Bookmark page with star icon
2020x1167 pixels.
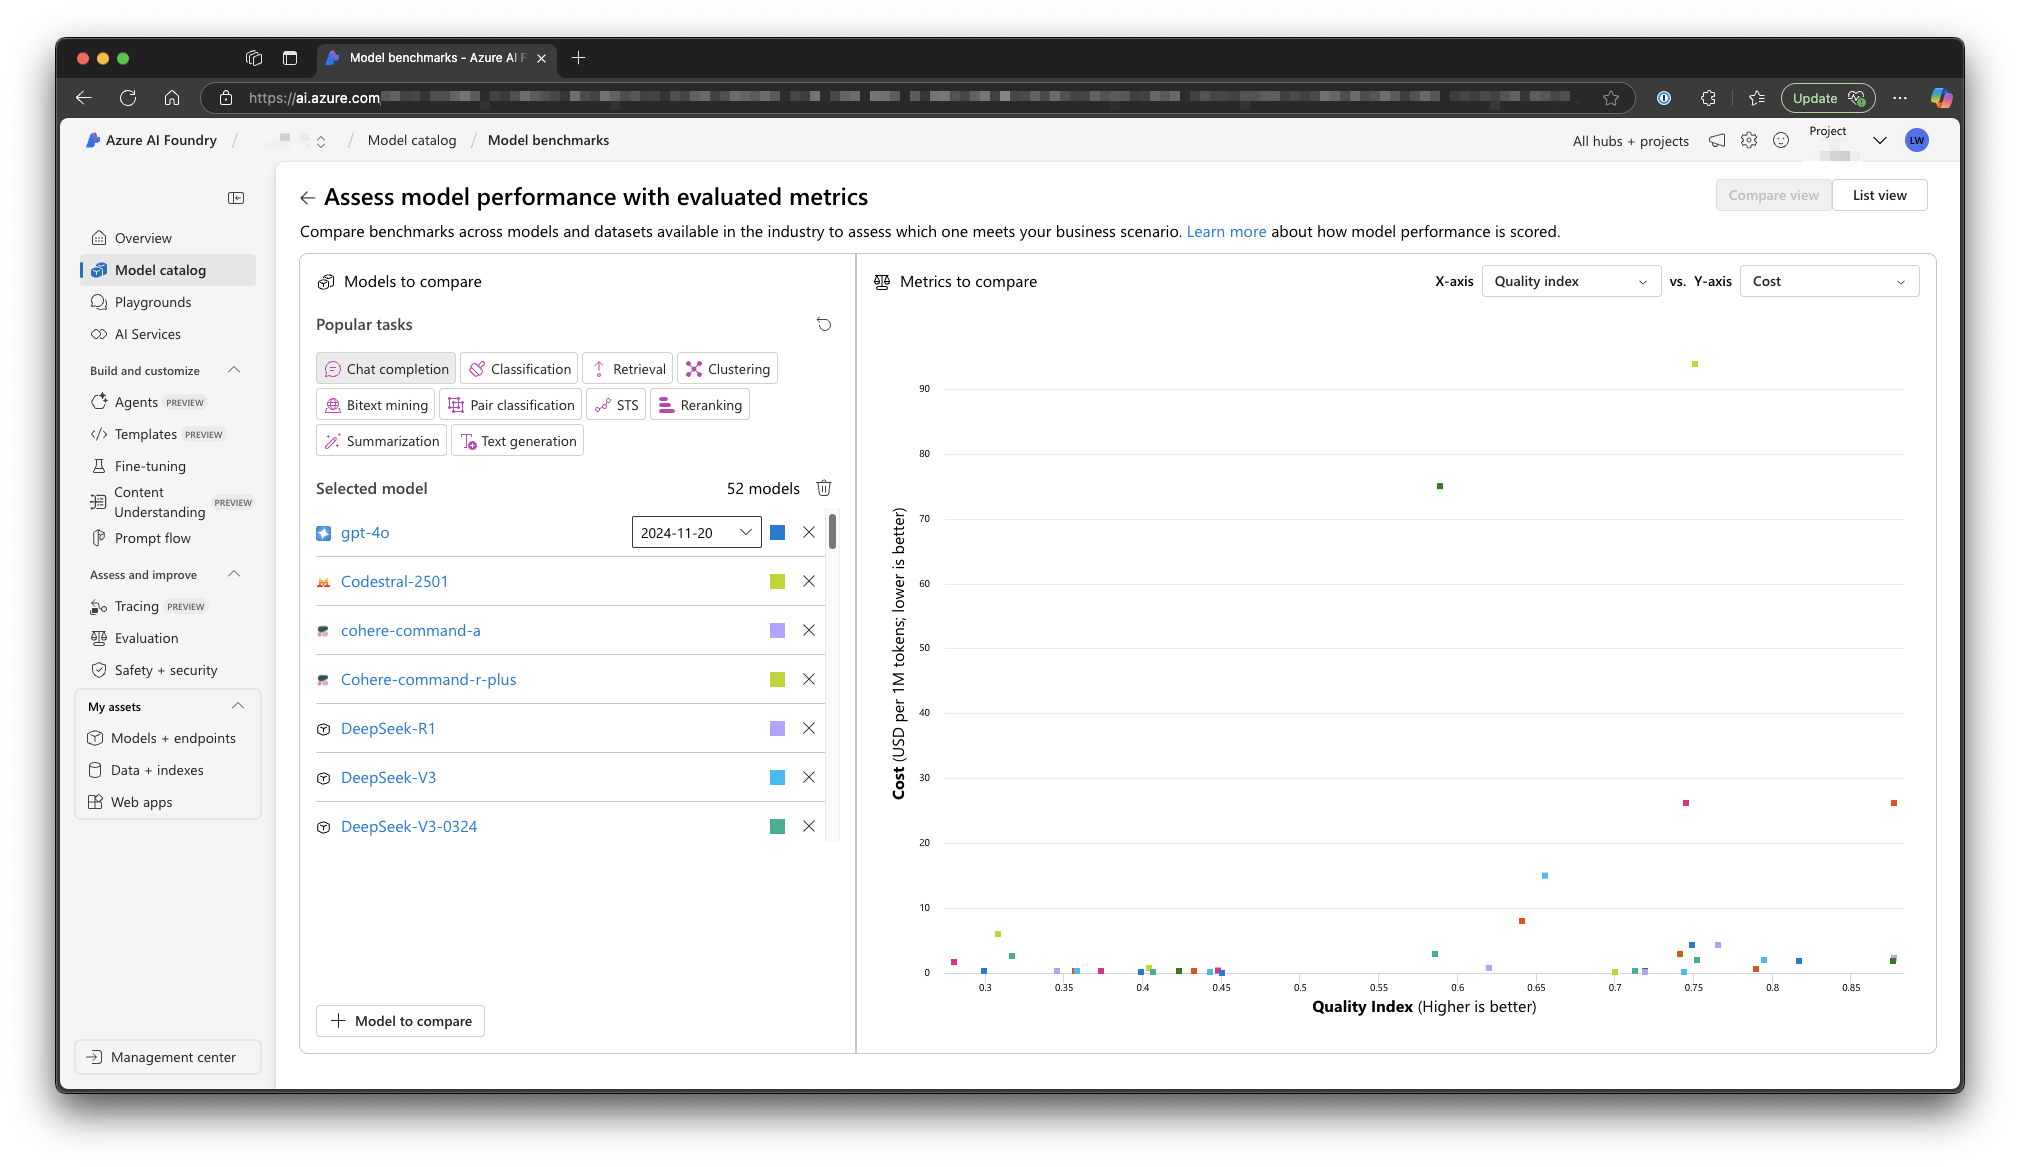[1611, 98]
